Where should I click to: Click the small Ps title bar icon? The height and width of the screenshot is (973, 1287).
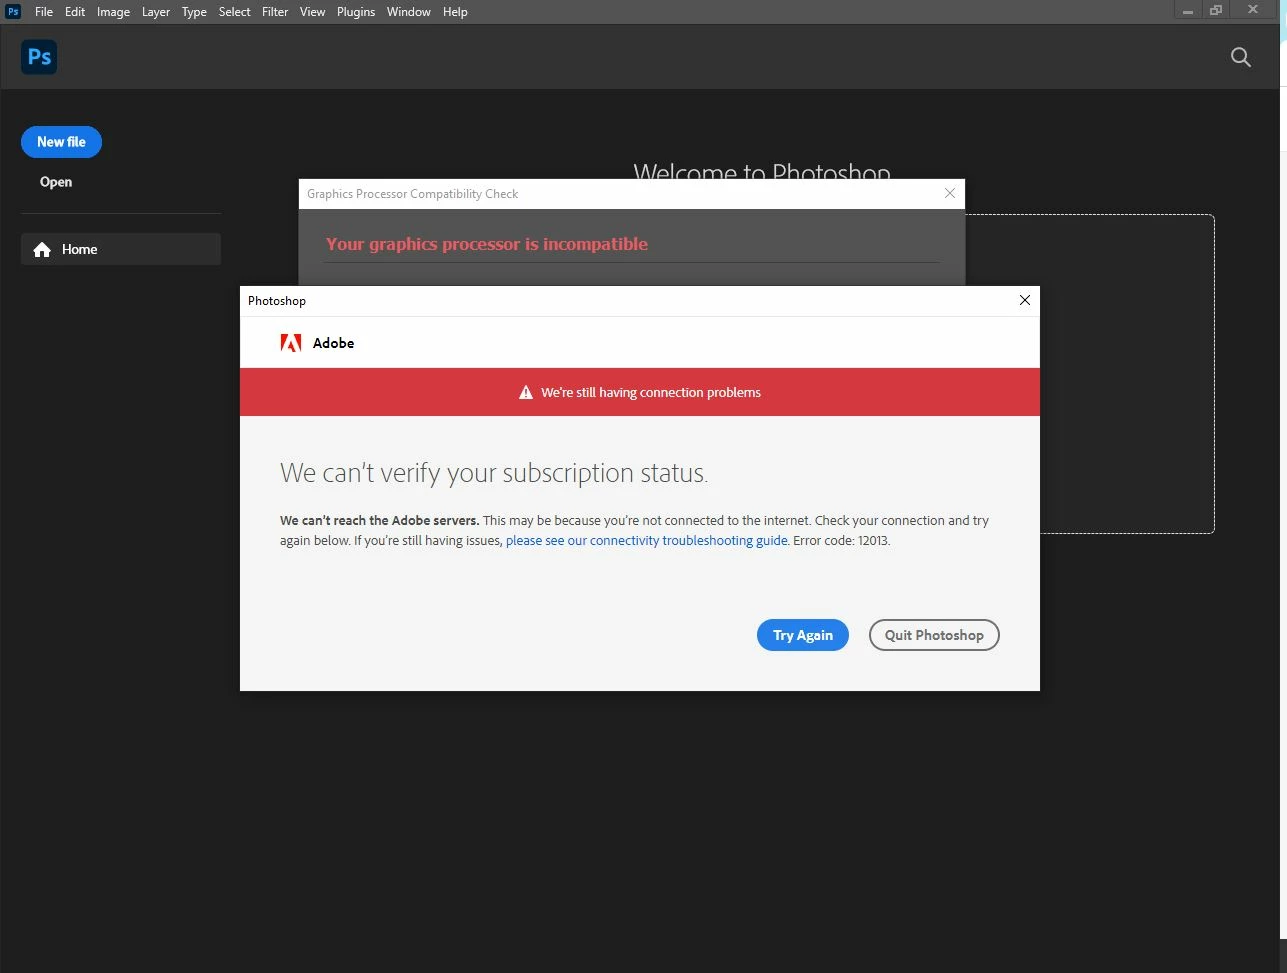click(x=13, y=12)
